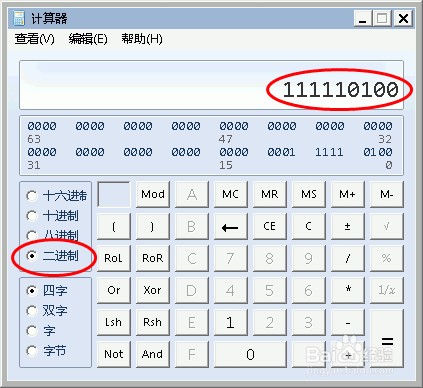Add to memory with M+
423x388 pixels.
pyautogui.click(x=348, y=194)
